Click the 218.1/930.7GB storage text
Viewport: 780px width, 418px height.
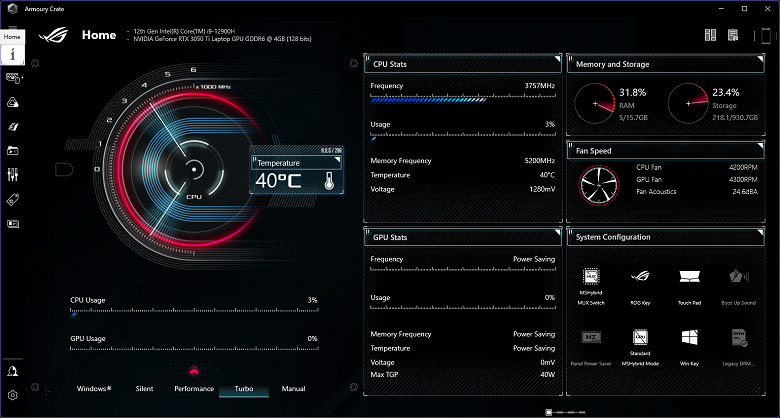click(x=735, y=117)
